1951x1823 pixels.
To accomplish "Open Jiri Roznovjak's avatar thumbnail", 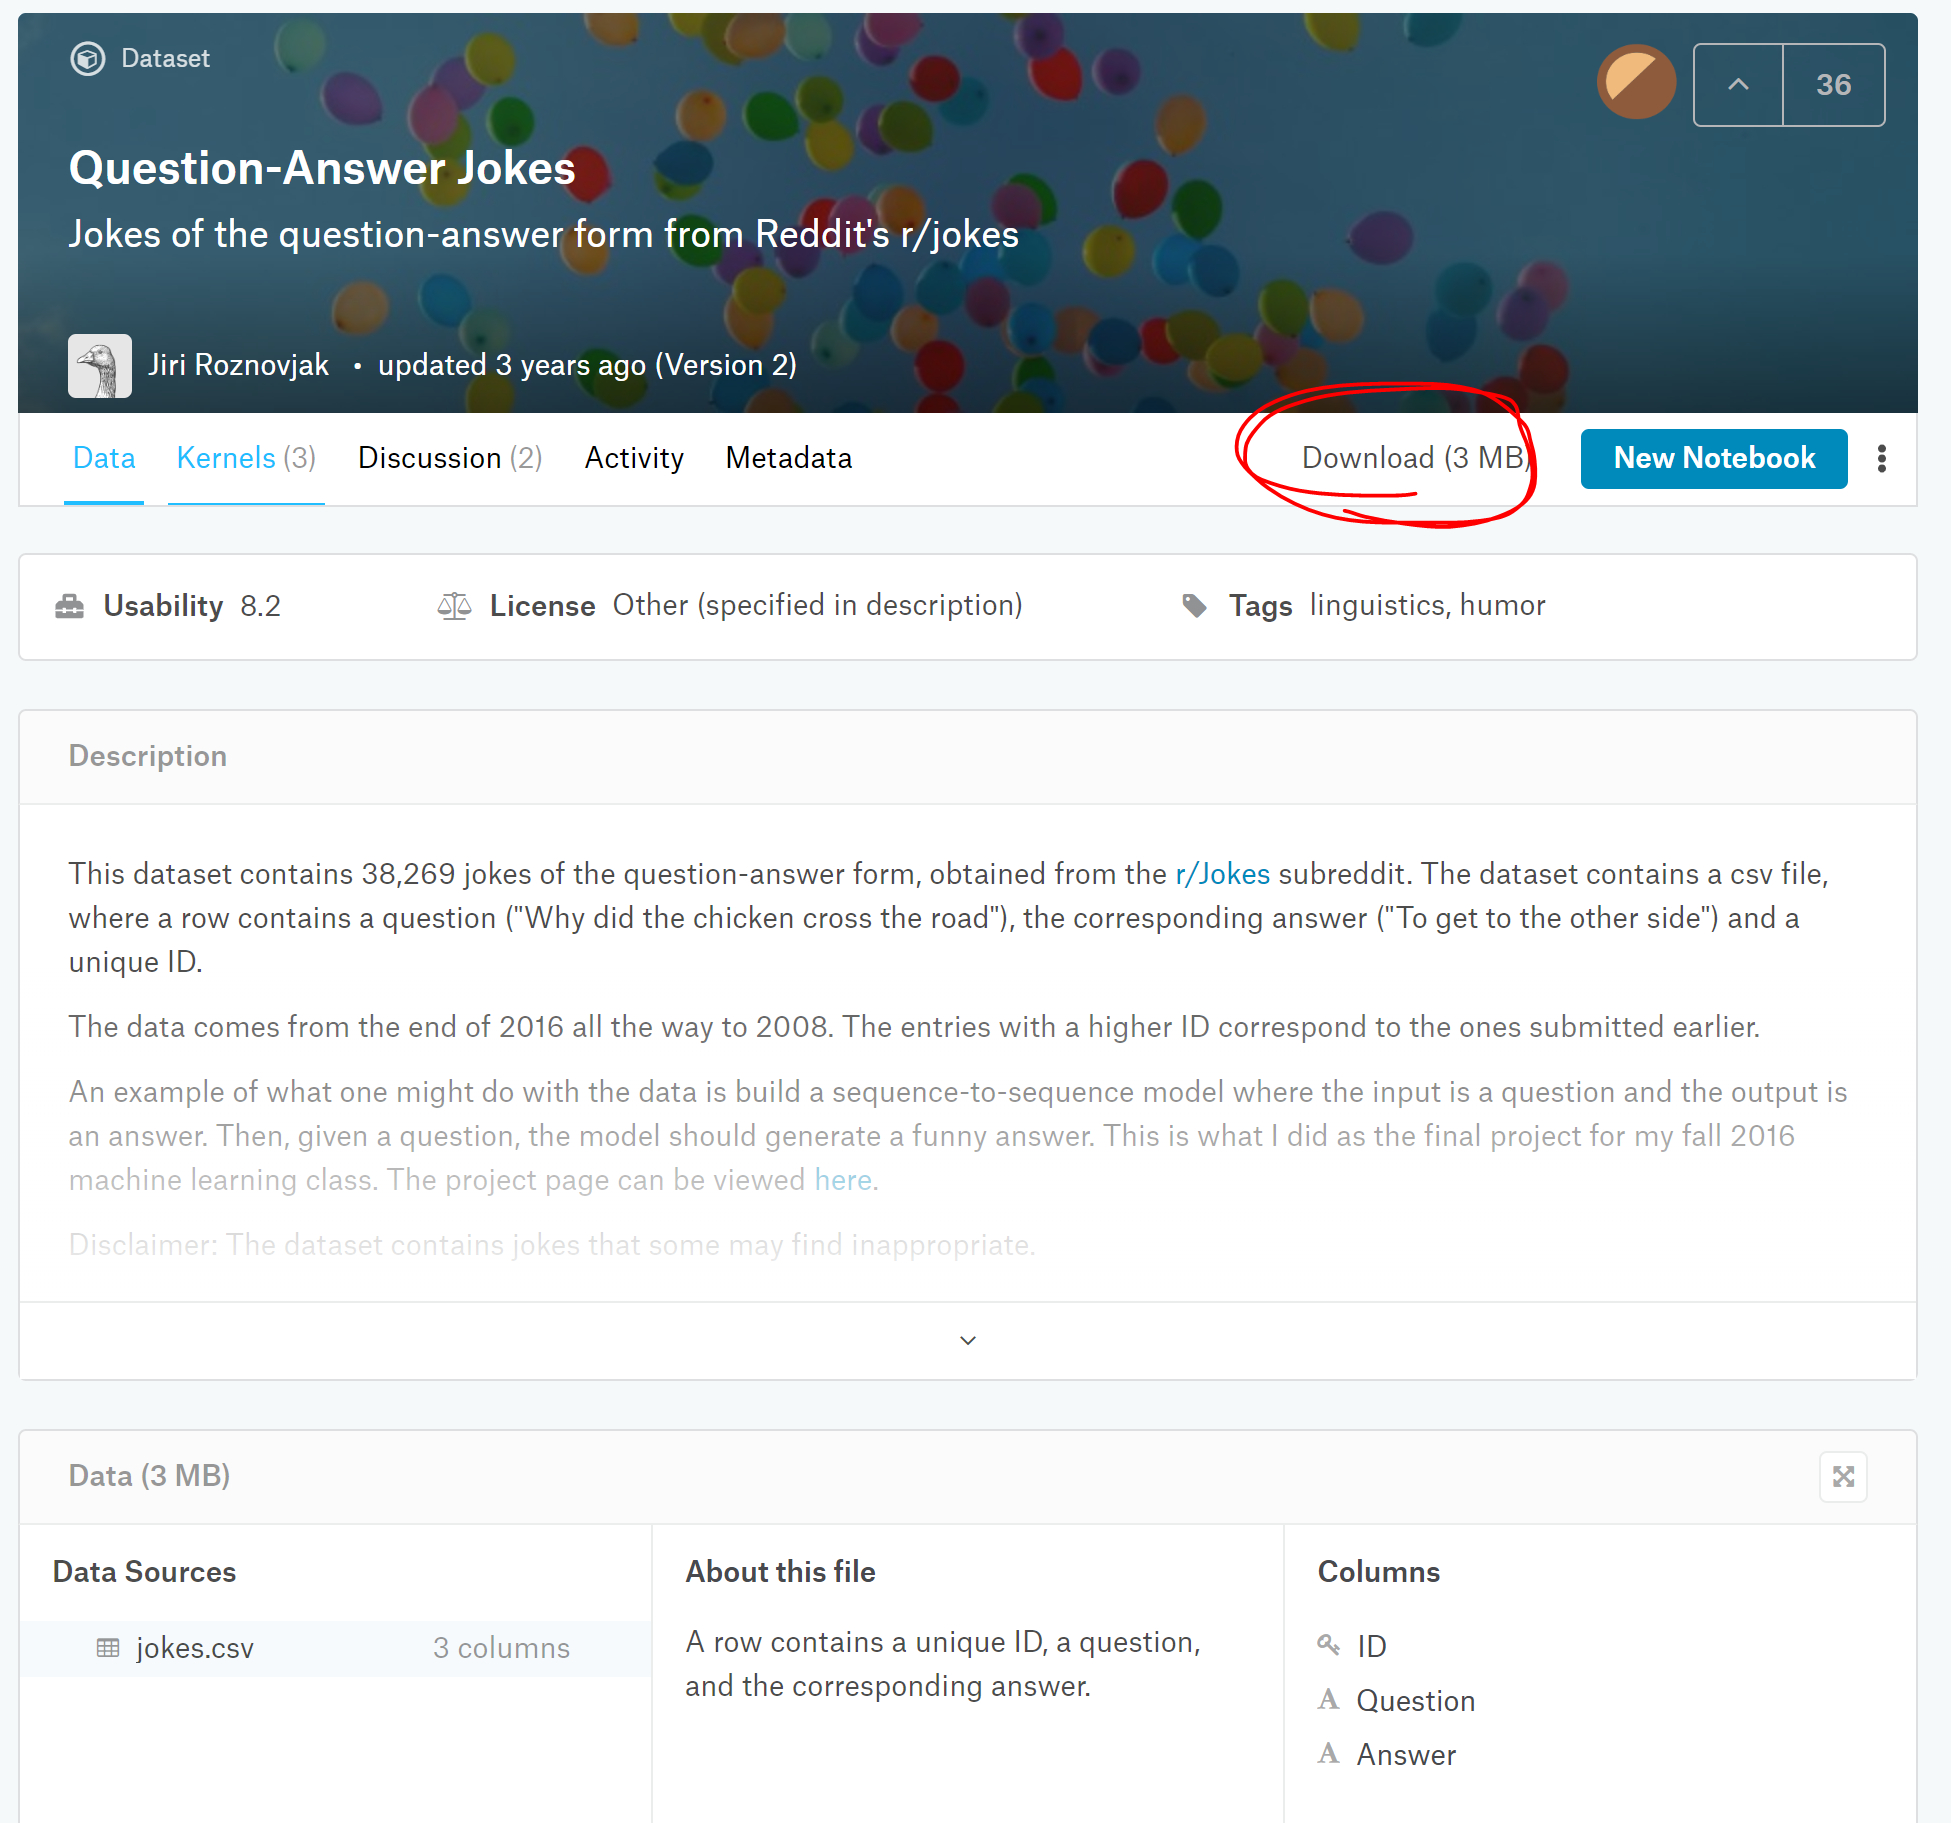I will tap(100, 366).
